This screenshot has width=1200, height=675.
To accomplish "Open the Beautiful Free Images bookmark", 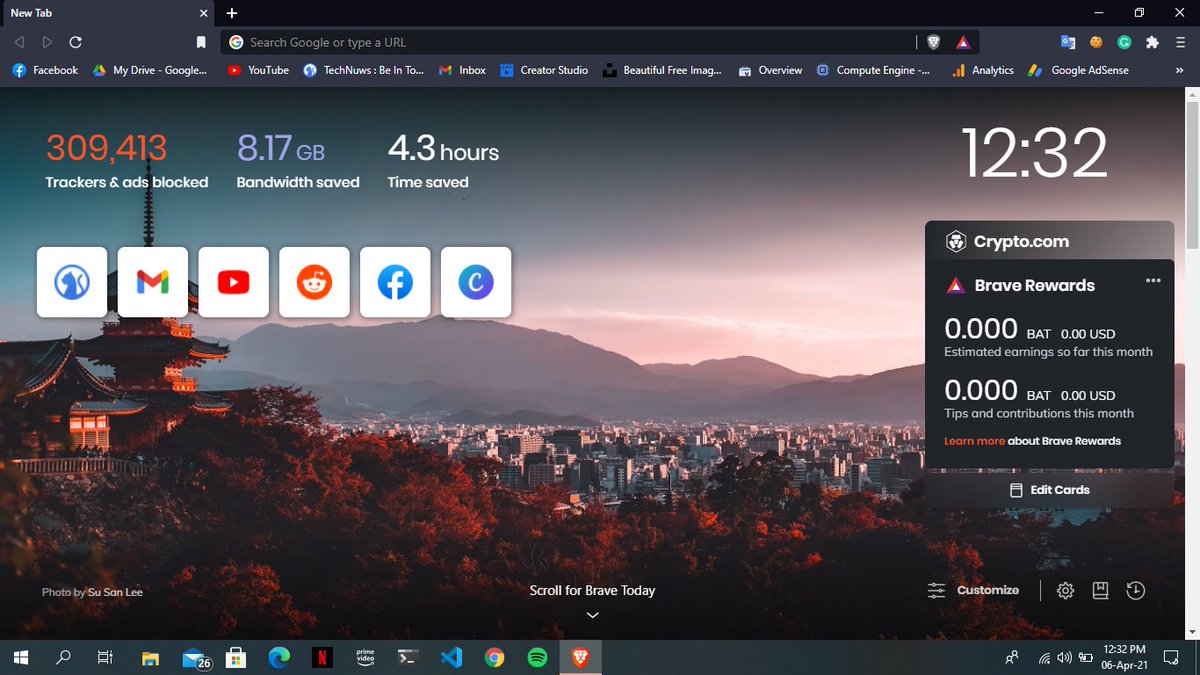I will [662, 70].
